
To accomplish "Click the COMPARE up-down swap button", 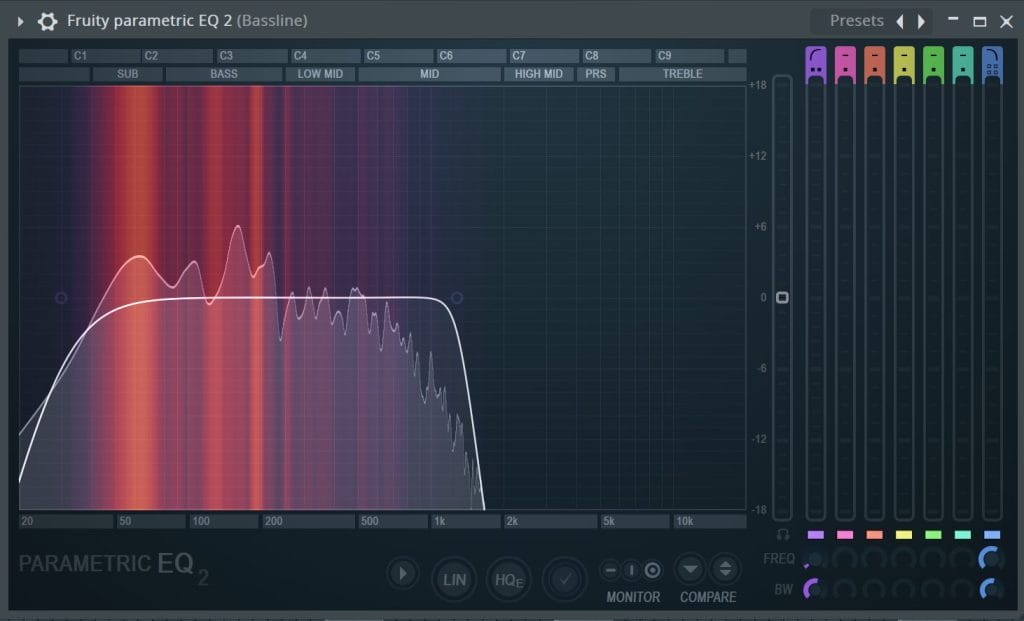I will (725, 570).
